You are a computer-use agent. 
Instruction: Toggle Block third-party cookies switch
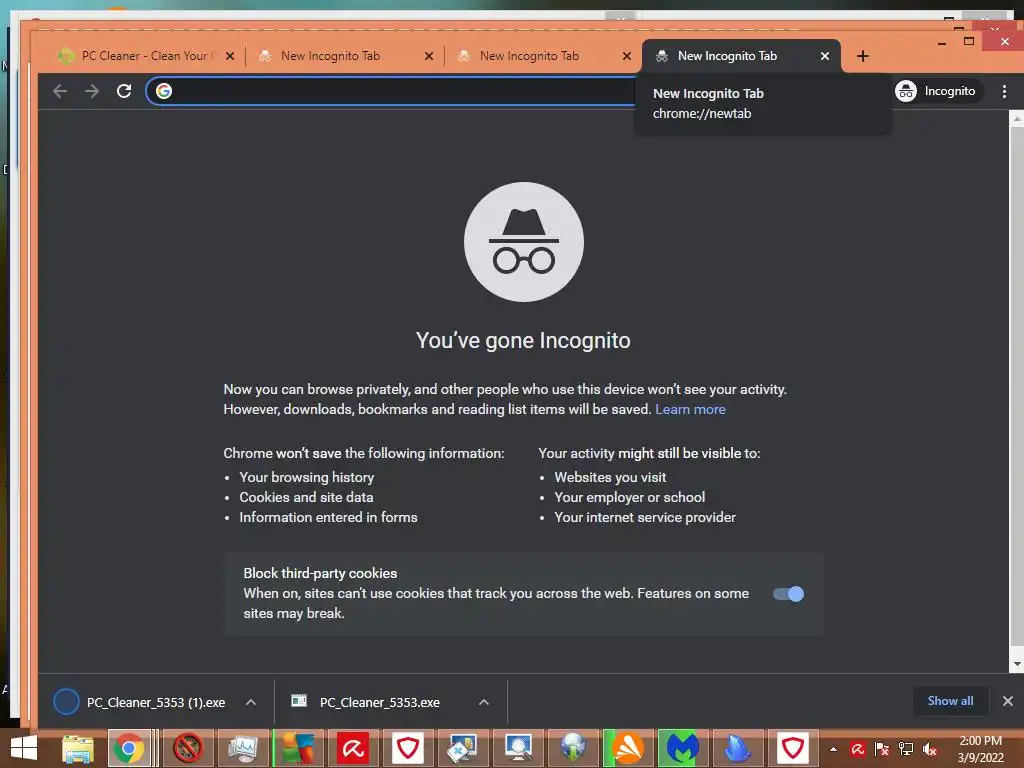point(788,594)
